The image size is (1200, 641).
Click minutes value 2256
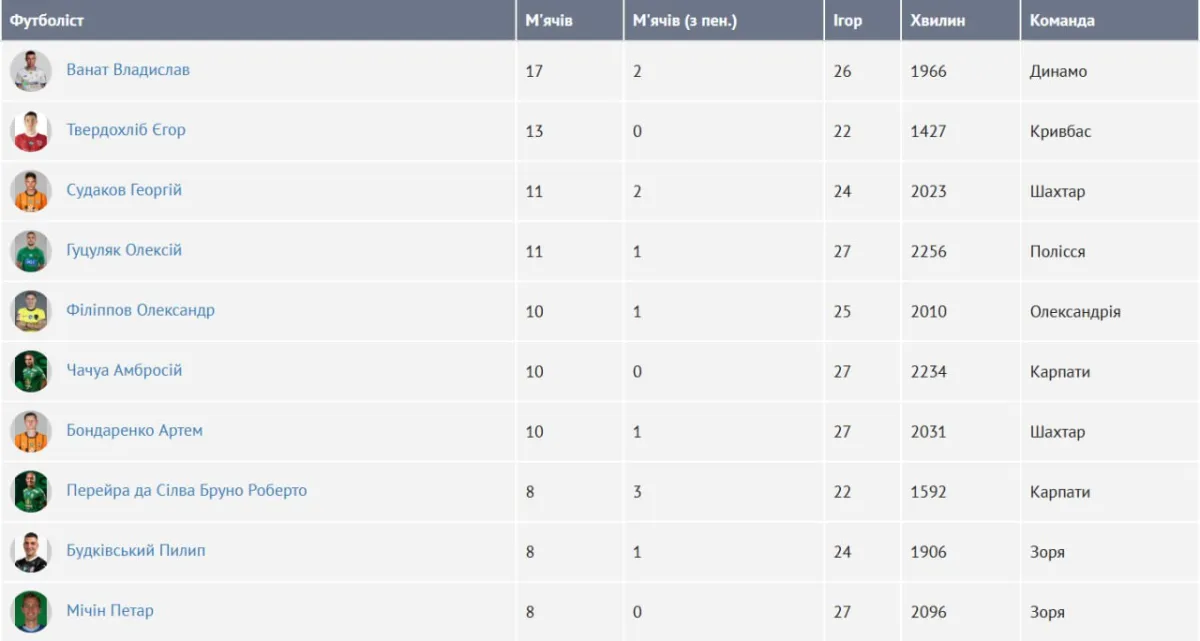[928, 252]
